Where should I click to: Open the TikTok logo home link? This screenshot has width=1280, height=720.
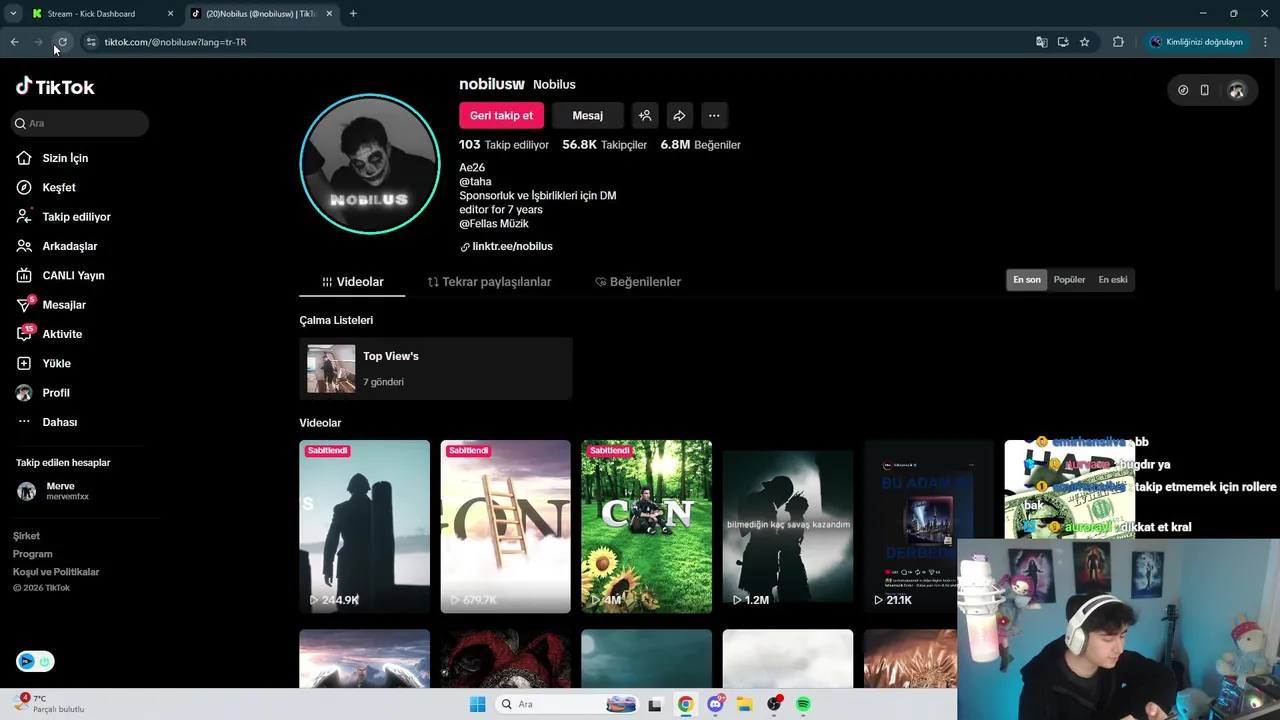click(x=55, y=87)
